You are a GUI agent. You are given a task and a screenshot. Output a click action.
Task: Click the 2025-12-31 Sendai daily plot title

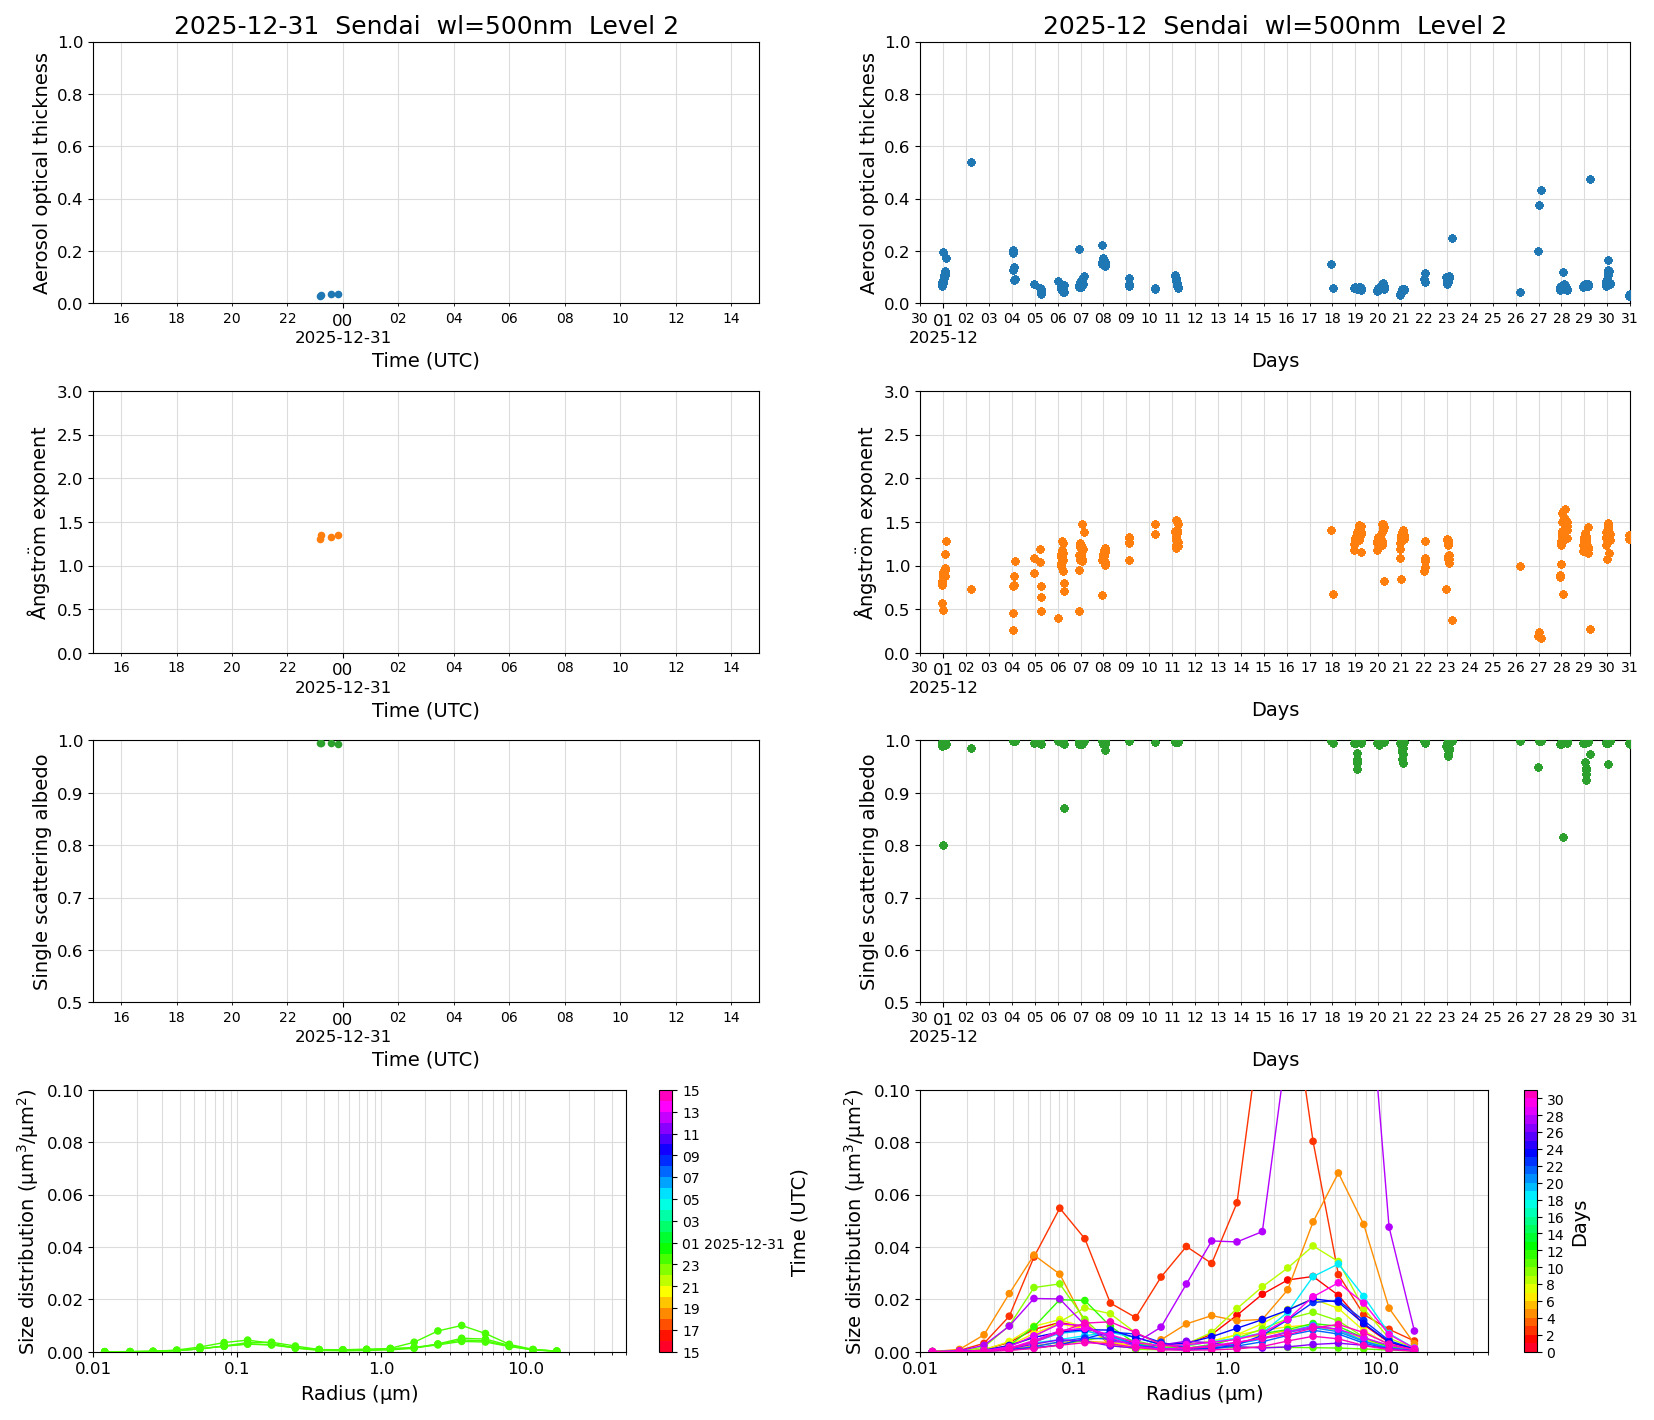[x=426, y=26]
